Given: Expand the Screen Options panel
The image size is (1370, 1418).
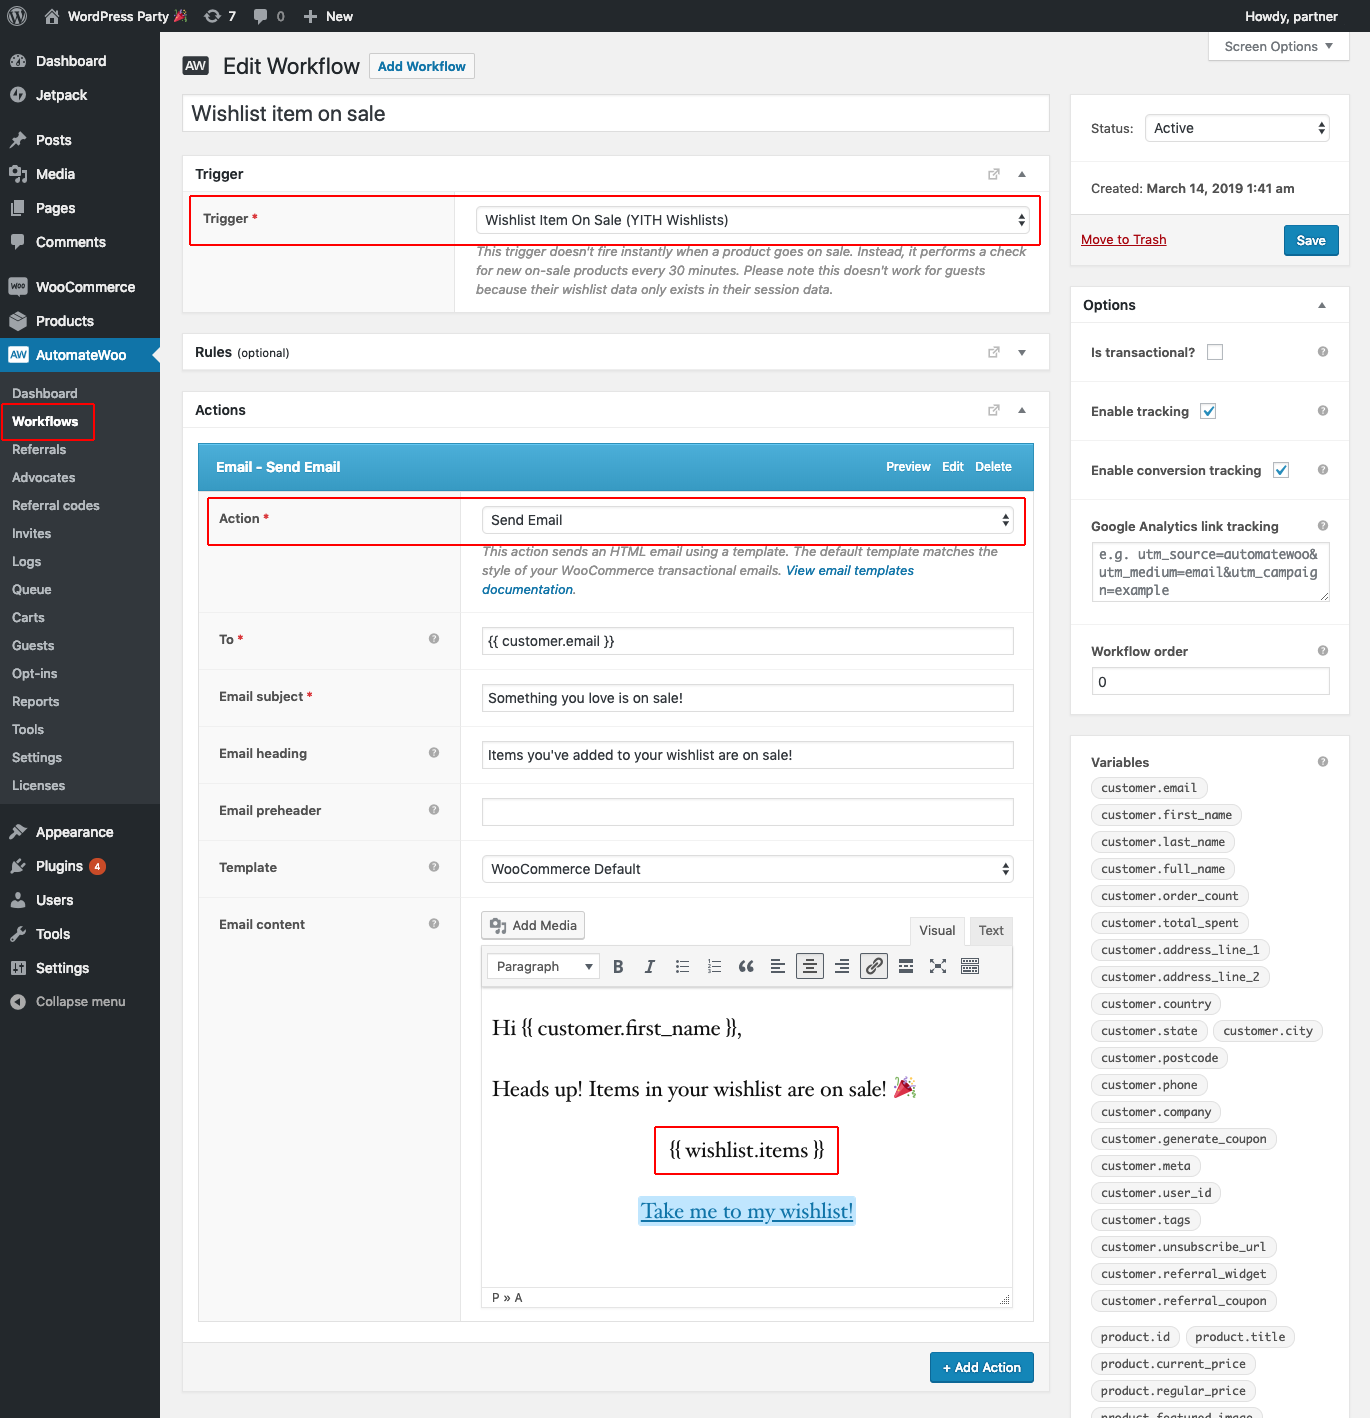Looking at the screenshot, I should (x=1279, y=46).
